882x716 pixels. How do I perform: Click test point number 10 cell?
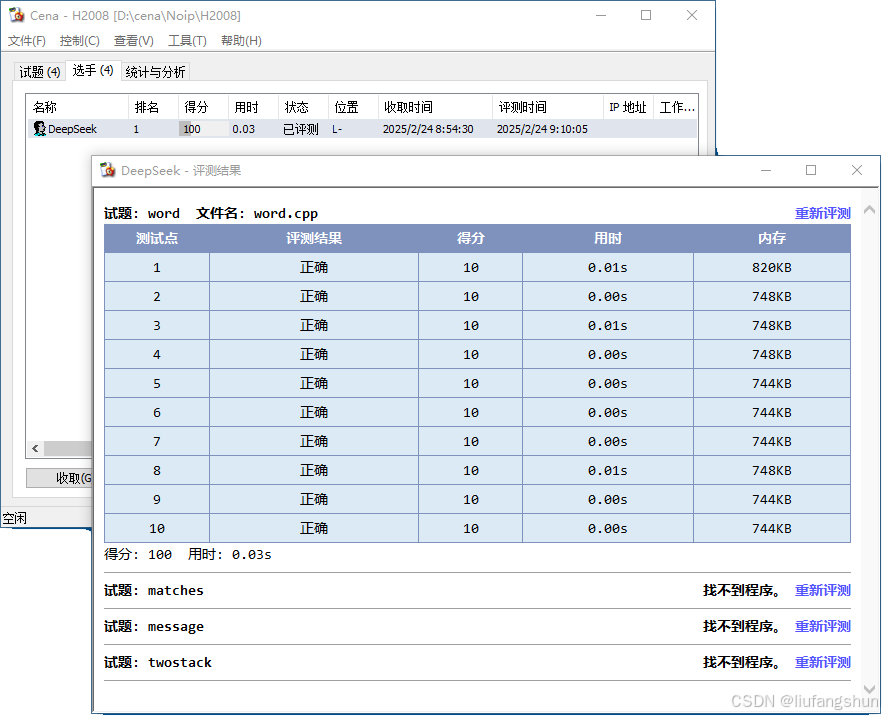point(157,528)
